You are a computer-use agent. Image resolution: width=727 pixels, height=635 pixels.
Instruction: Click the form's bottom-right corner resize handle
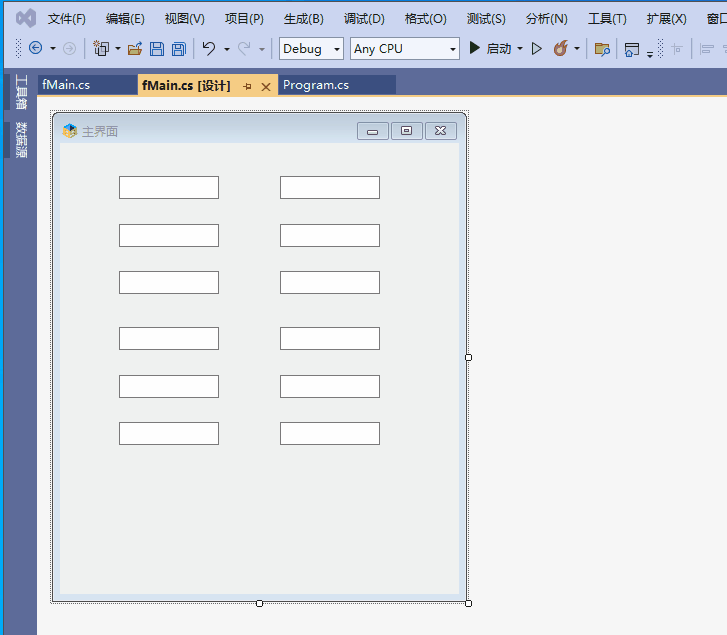coord(468,603)
